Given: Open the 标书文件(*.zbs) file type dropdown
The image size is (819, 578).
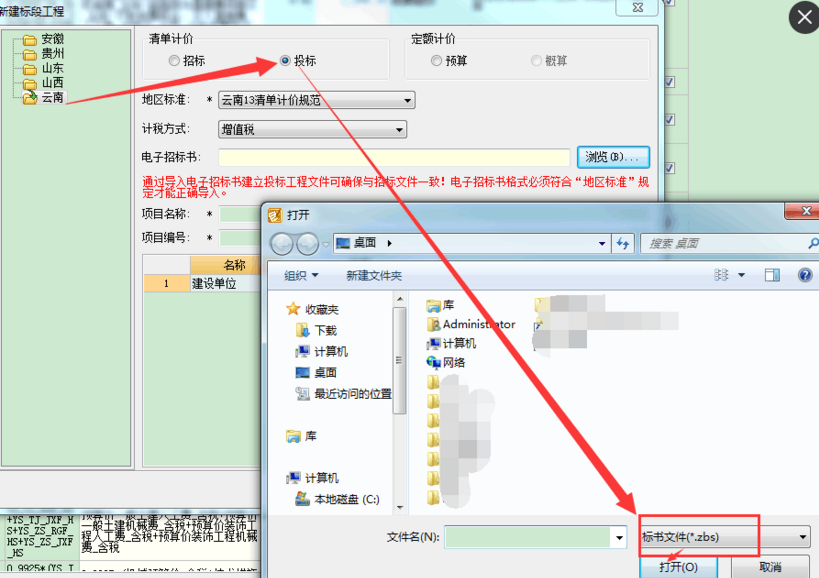Looking at the screenshot, I should [x=725, y=537].
